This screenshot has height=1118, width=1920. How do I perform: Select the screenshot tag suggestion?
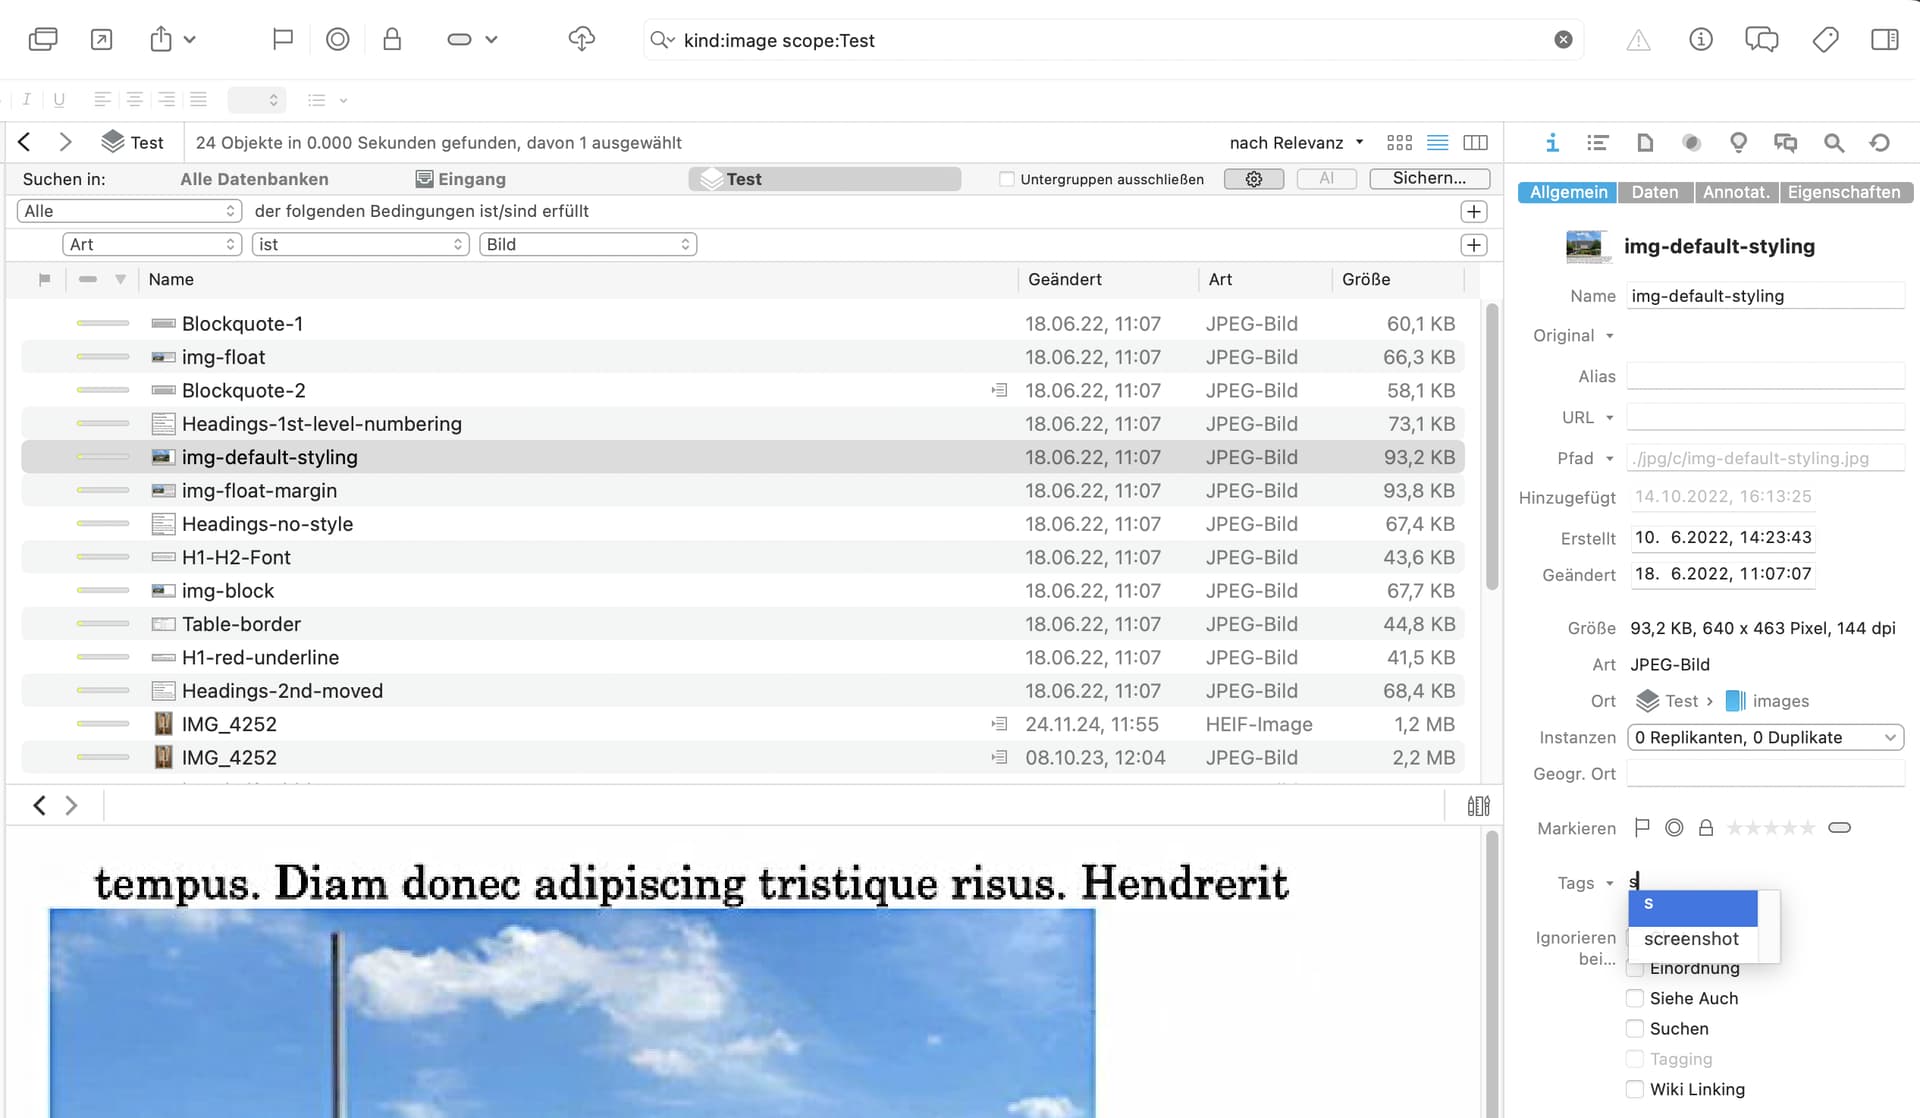coord(1692,939)
